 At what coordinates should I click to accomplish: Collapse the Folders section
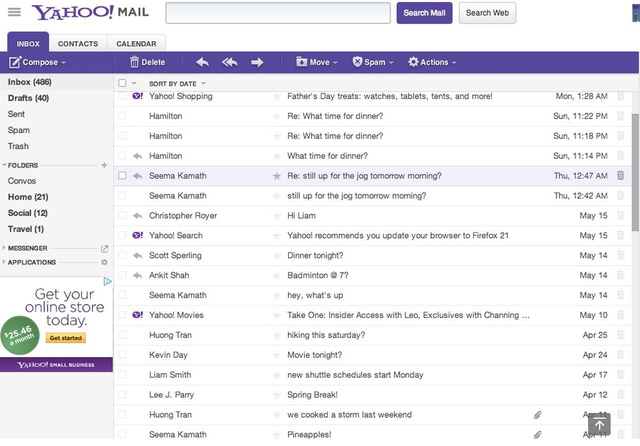click(4, 165)
